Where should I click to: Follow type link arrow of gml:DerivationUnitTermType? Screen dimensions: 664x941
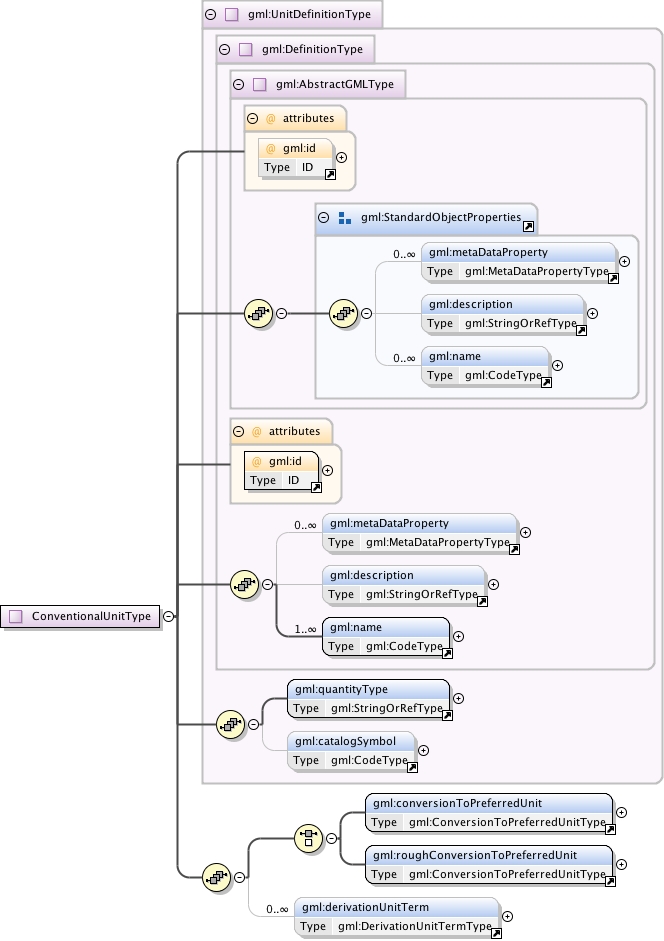pos(496,933)
